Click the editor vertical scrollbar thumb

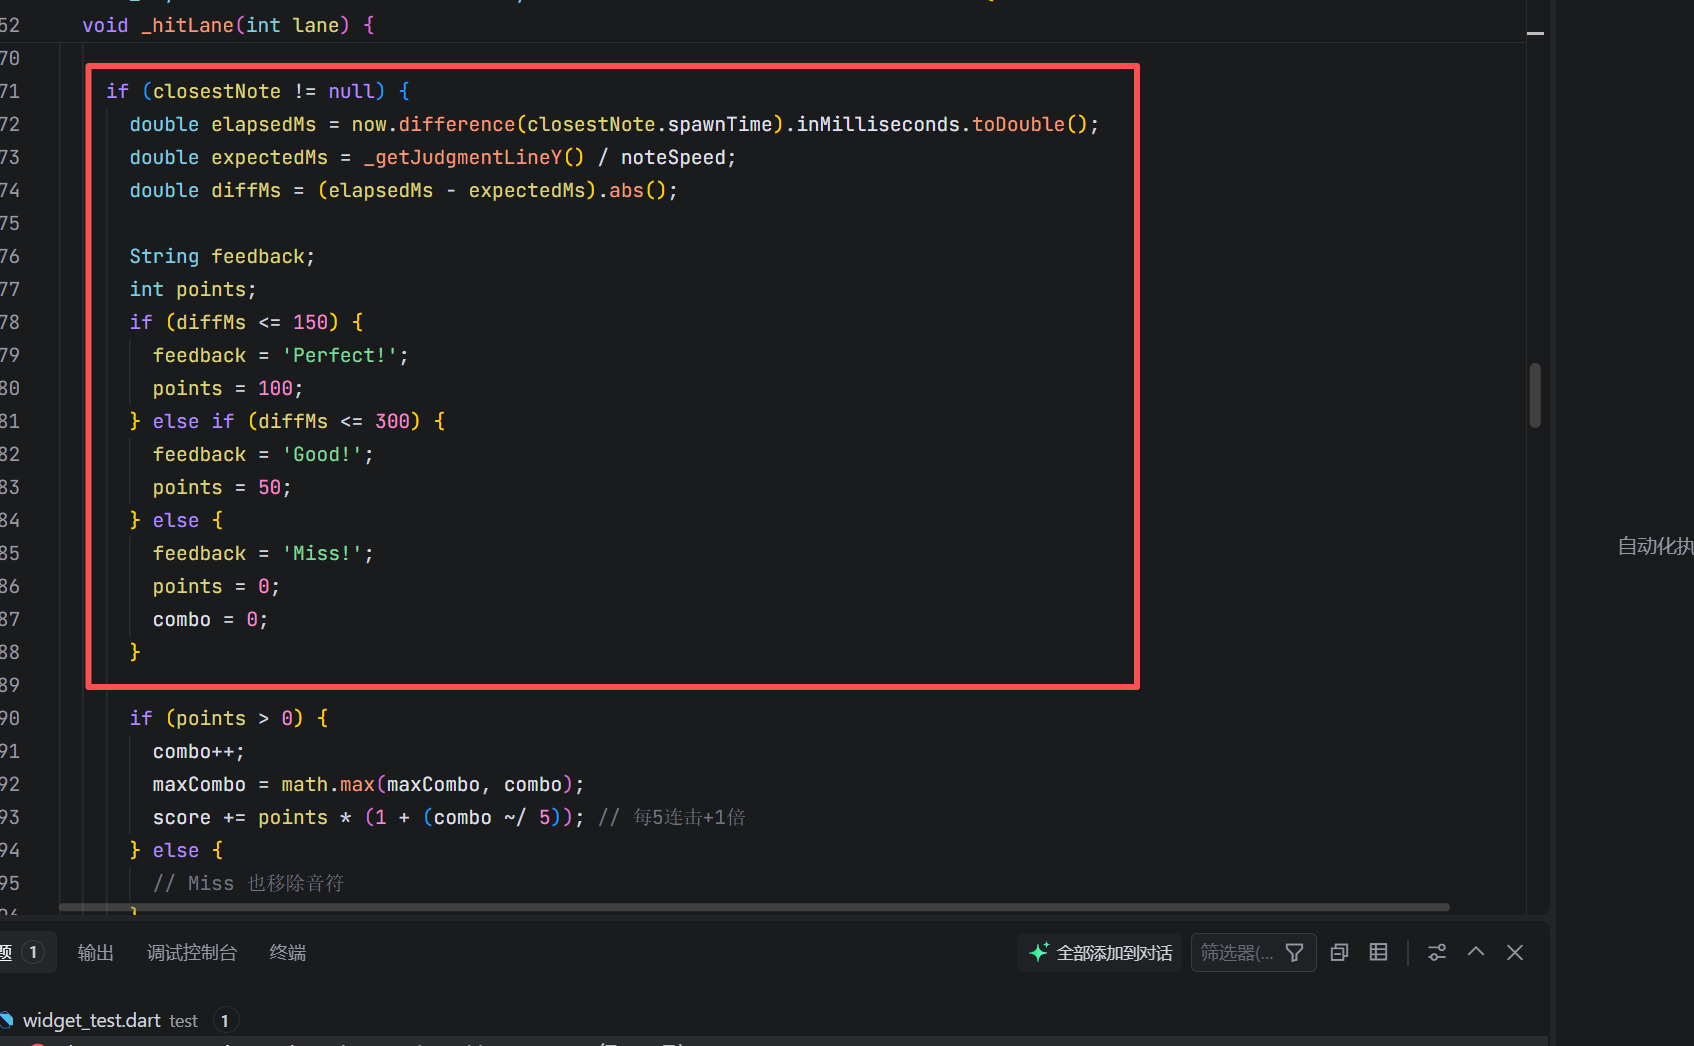(x=1535, y=396)
